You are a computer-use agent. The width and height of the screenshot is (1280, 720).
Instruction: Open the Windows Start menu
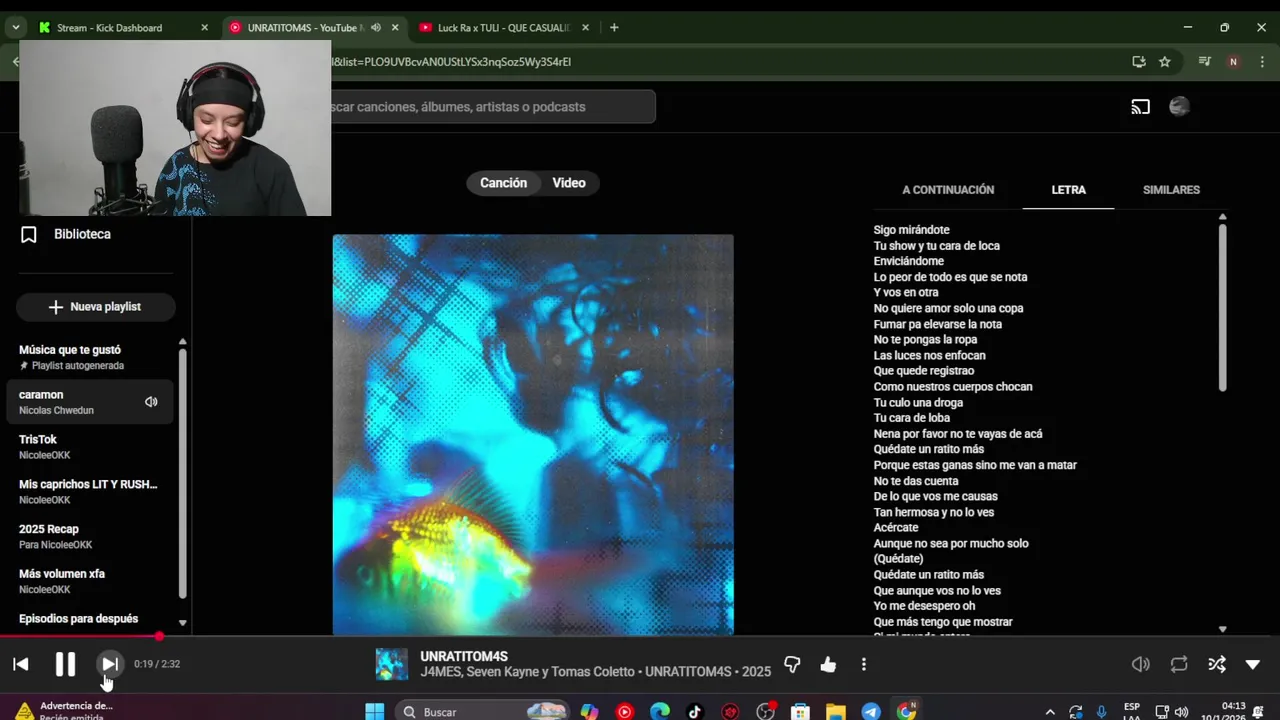pyautogui.click(x=375, y=712)
